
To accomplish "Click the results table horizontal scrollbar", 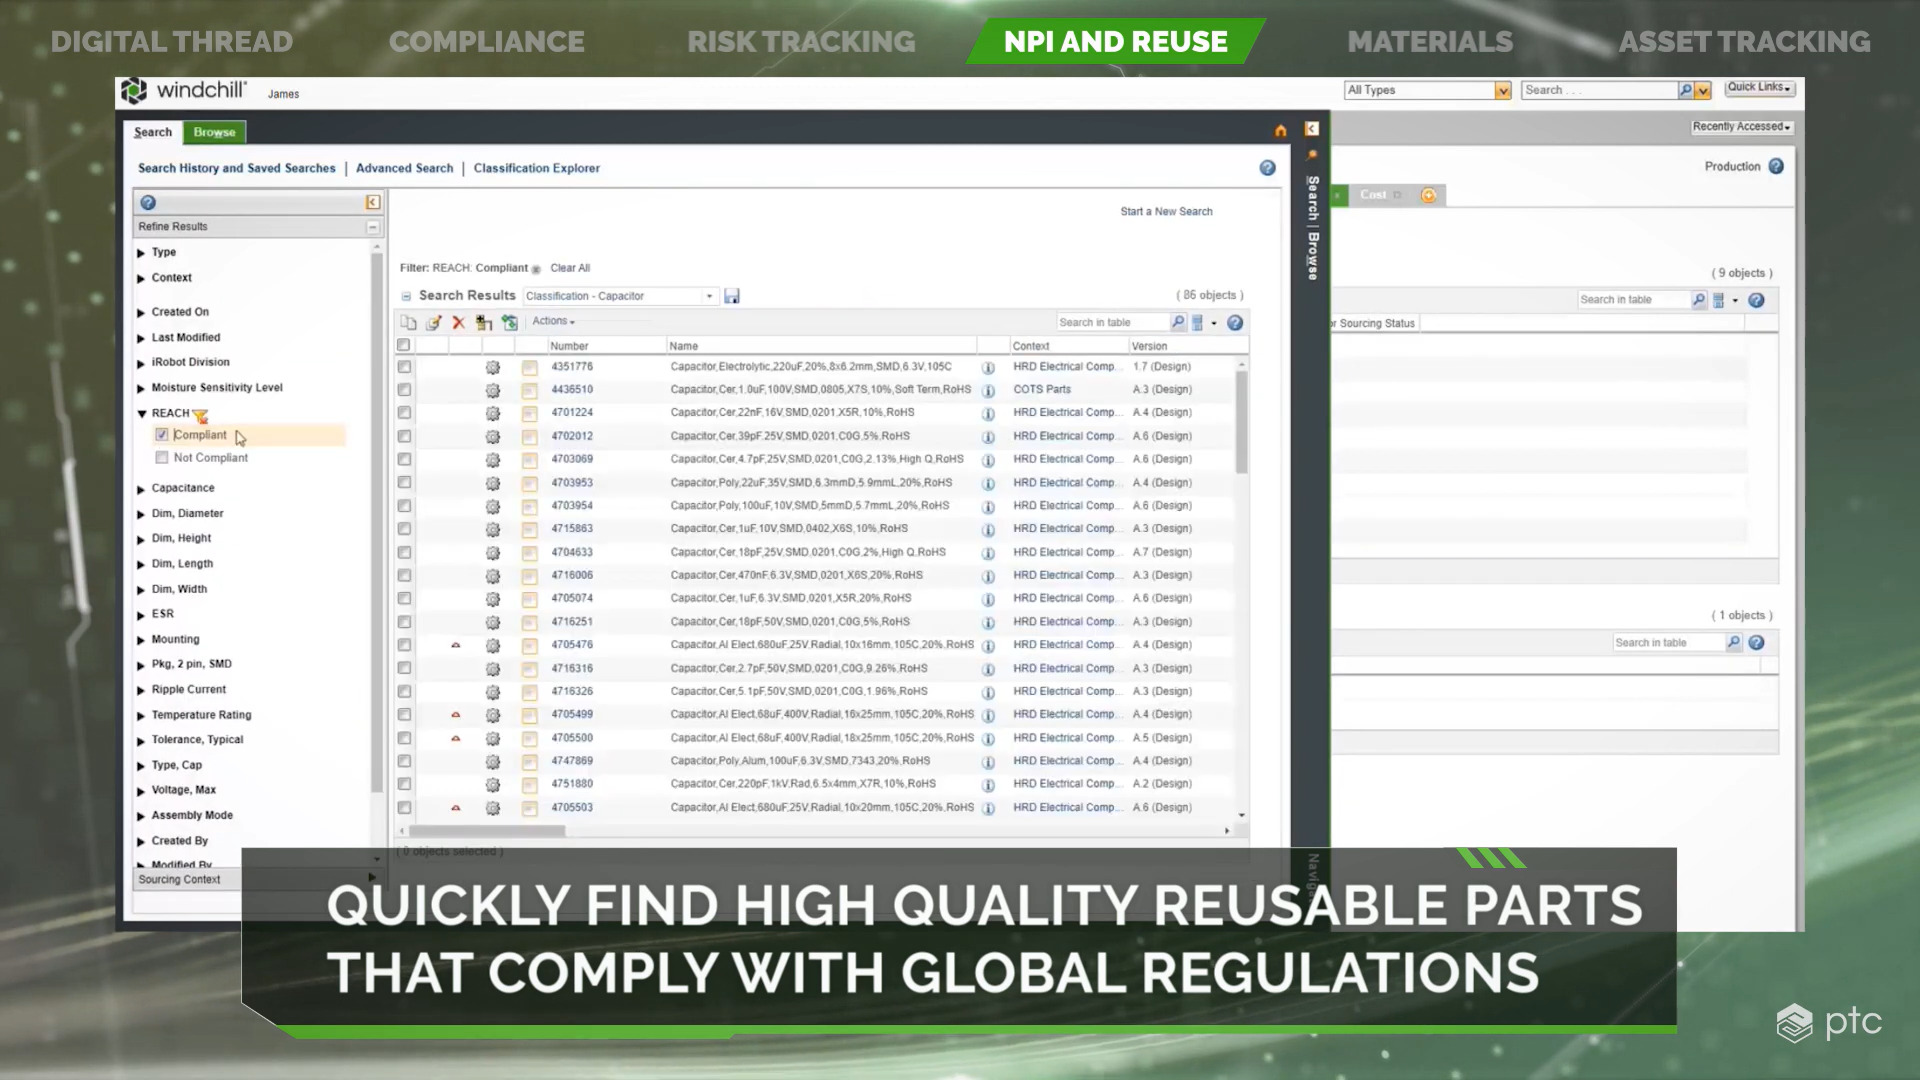I will pyautogui.click(x=486, y=830).
